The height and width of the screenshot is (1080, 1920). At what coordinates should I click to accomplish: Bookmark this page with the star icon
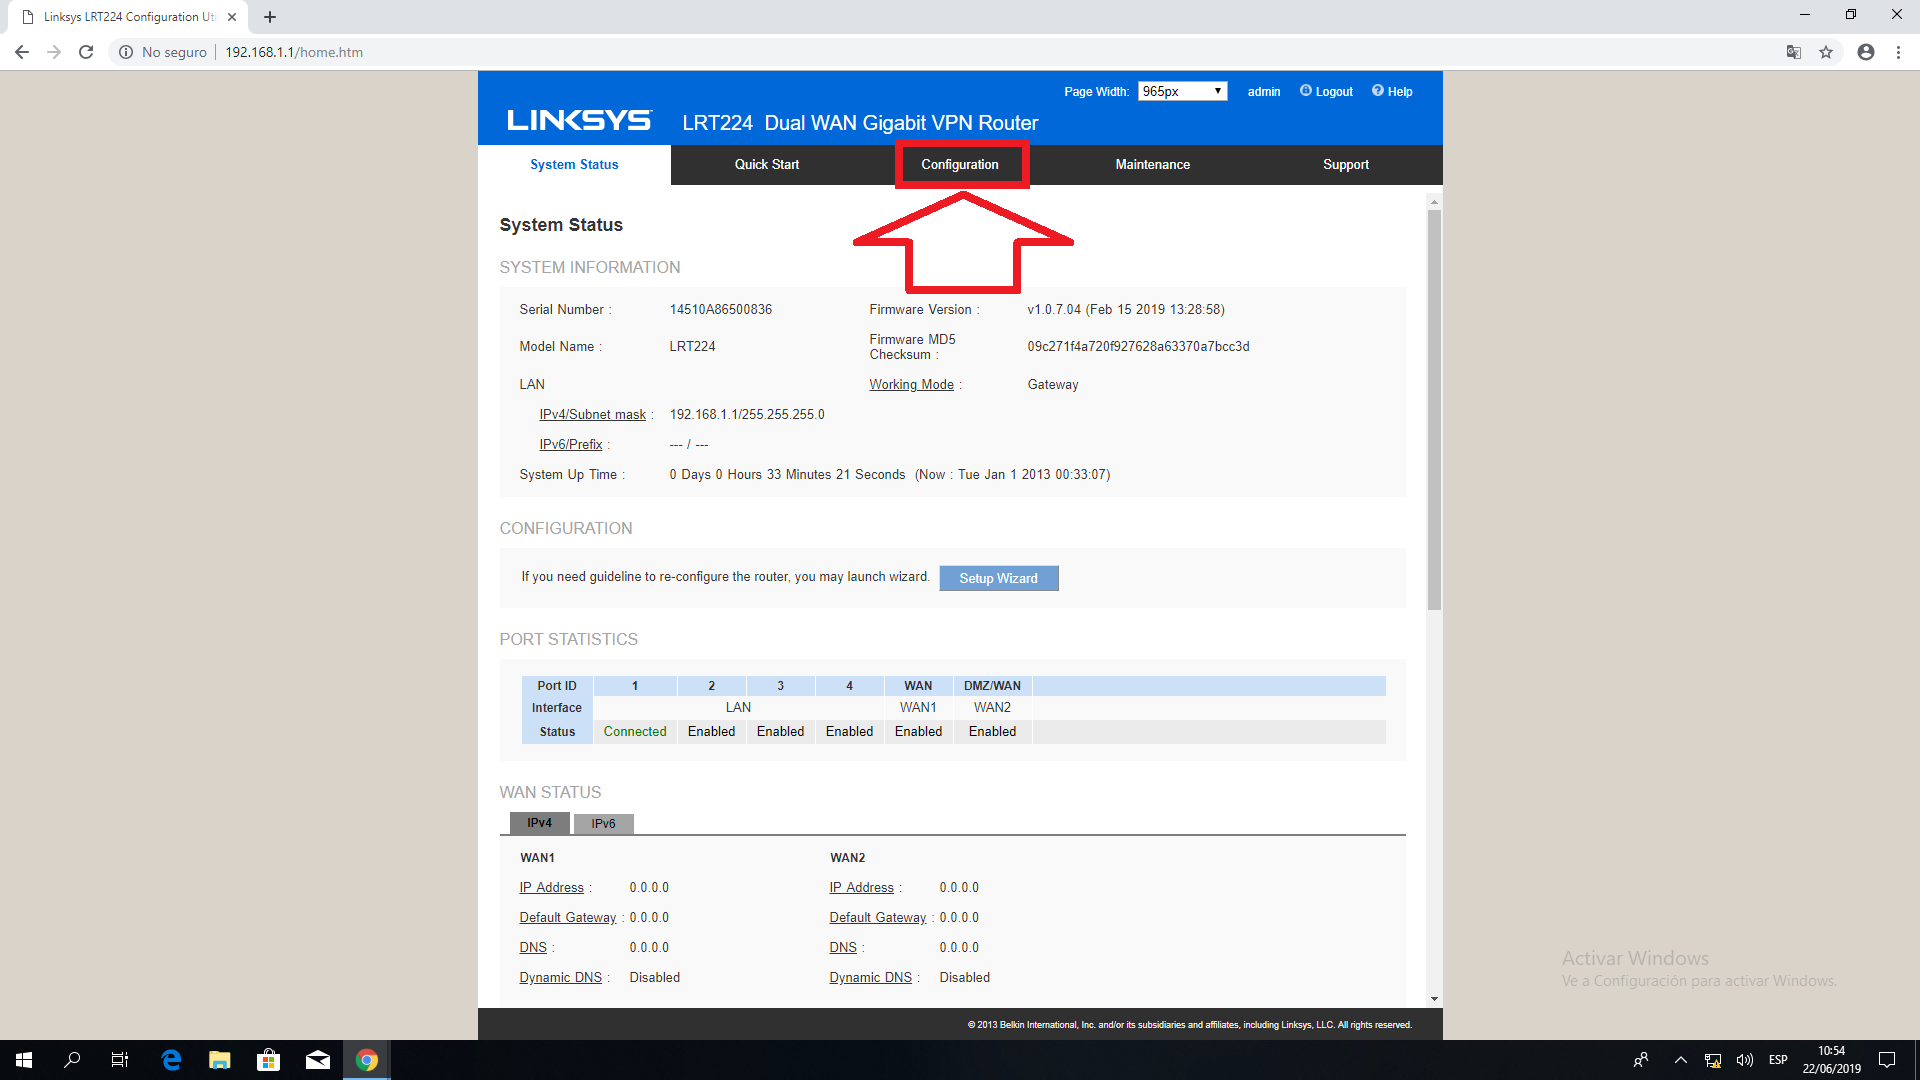[1826, 52]
